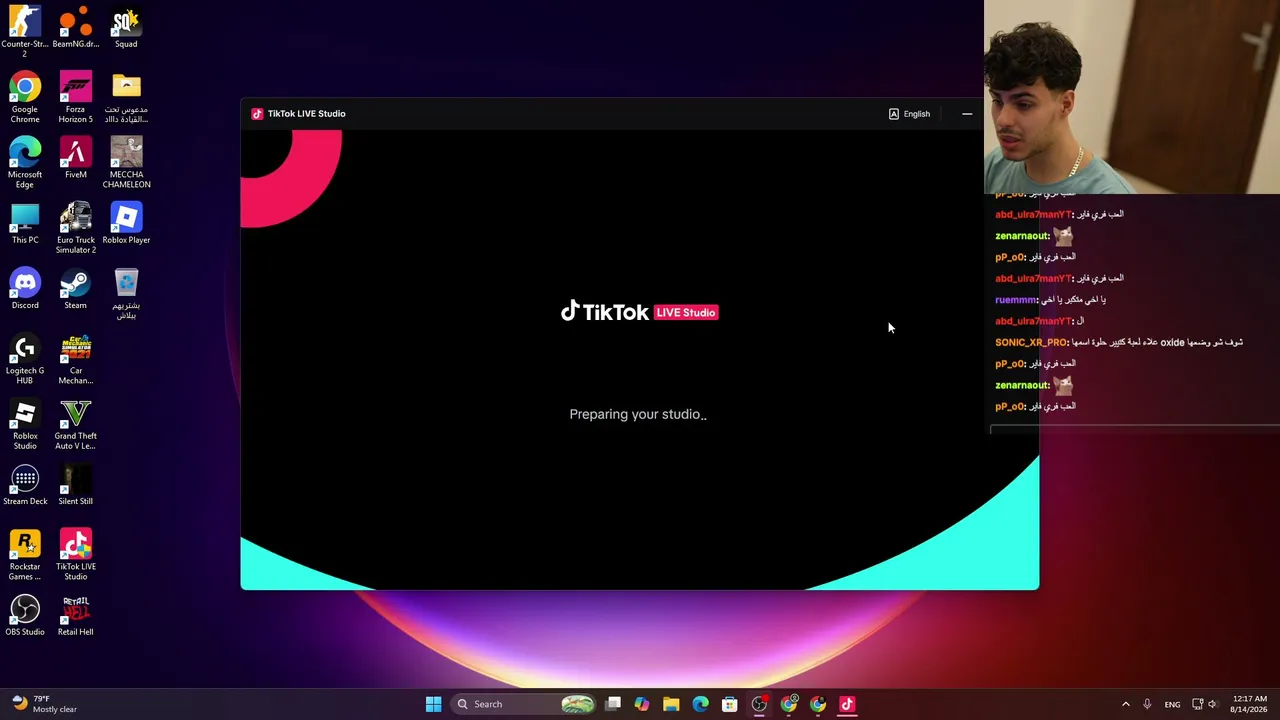Open the Google Chrome desktop shortcut
Image resolution: width=1280 pixels, height=720 pixels.
[x=25, y=97]
